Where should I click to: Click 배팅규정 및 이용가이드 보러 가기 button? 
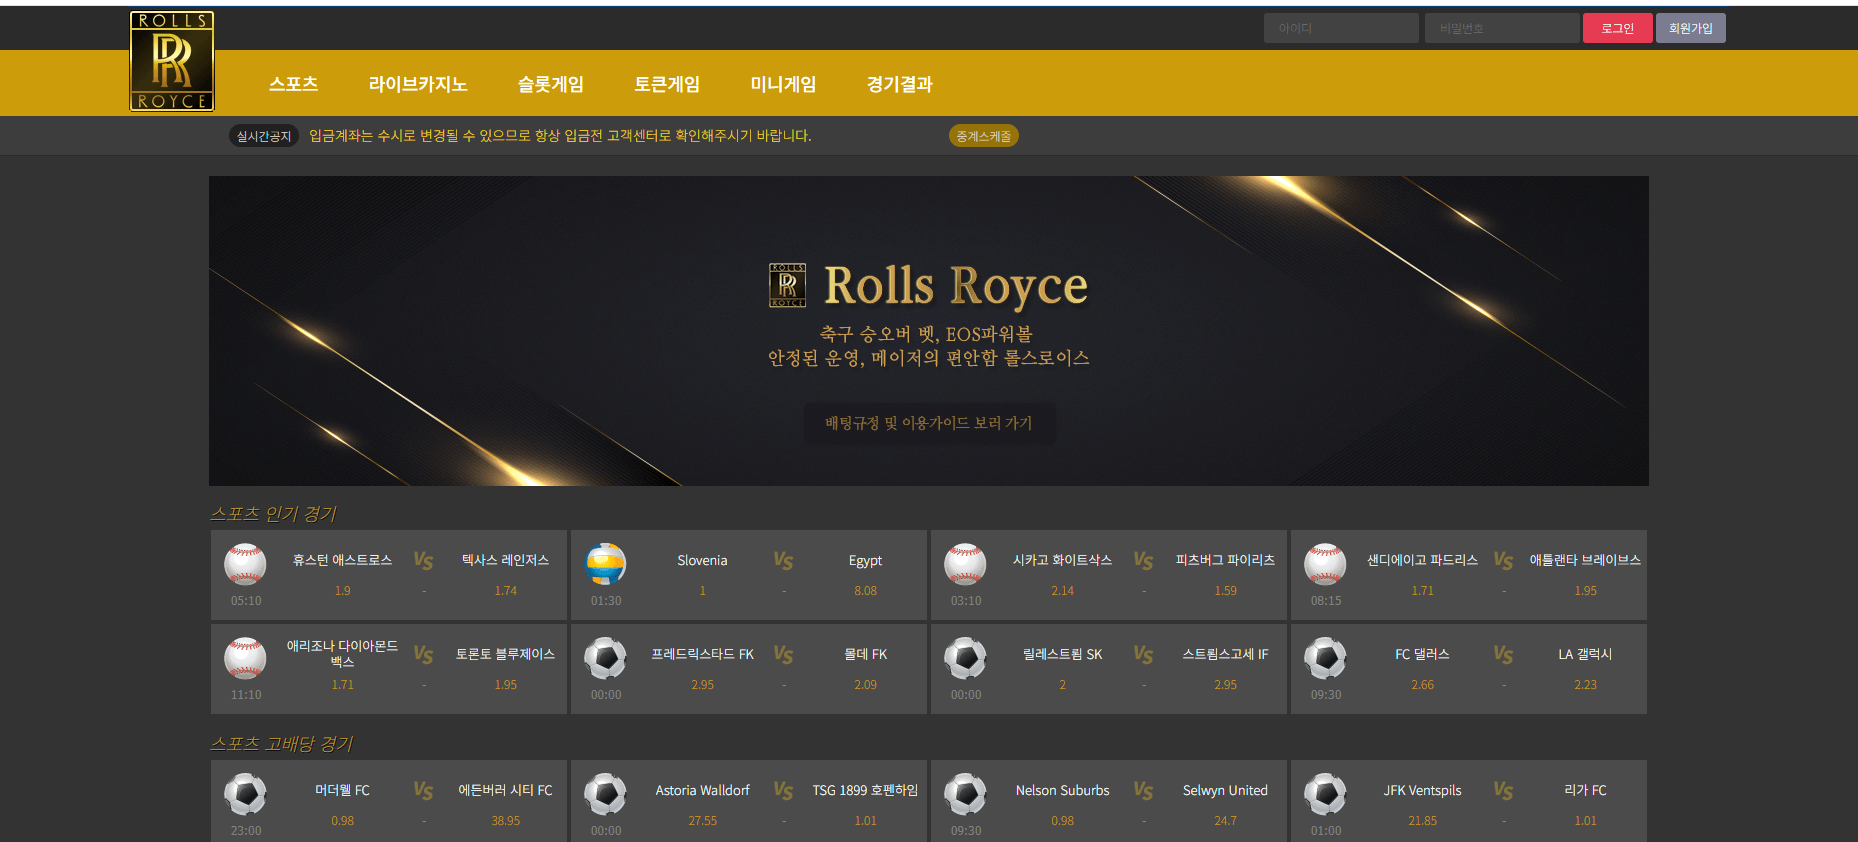point(929,423)
